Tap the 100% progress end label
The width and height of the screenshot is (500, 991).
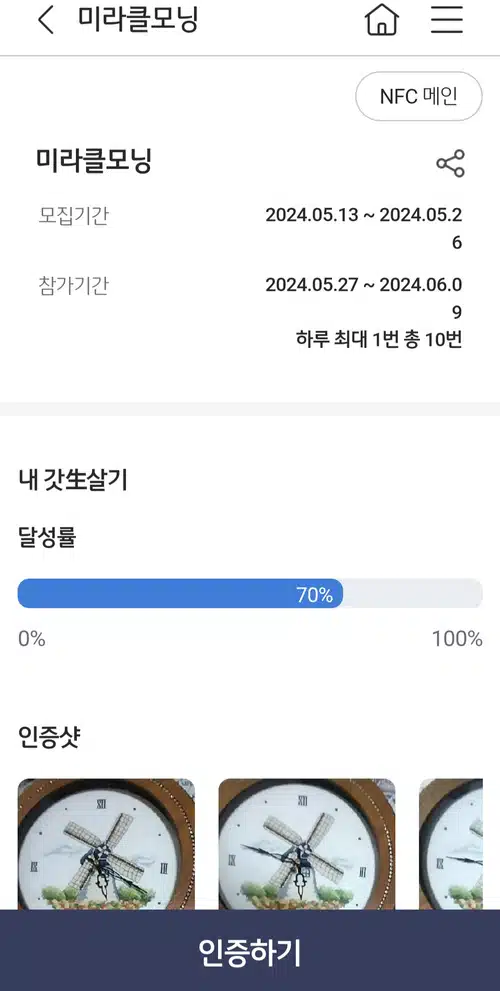click(457, 639)
